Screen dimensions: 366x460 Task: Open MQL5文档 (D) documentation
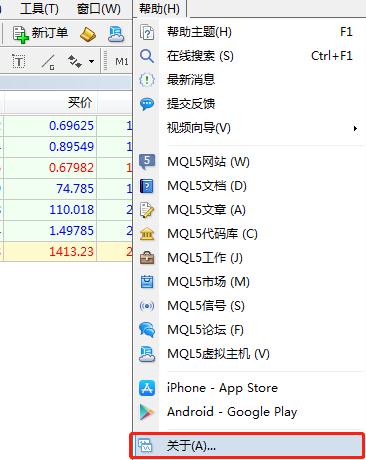coord(248,186)
